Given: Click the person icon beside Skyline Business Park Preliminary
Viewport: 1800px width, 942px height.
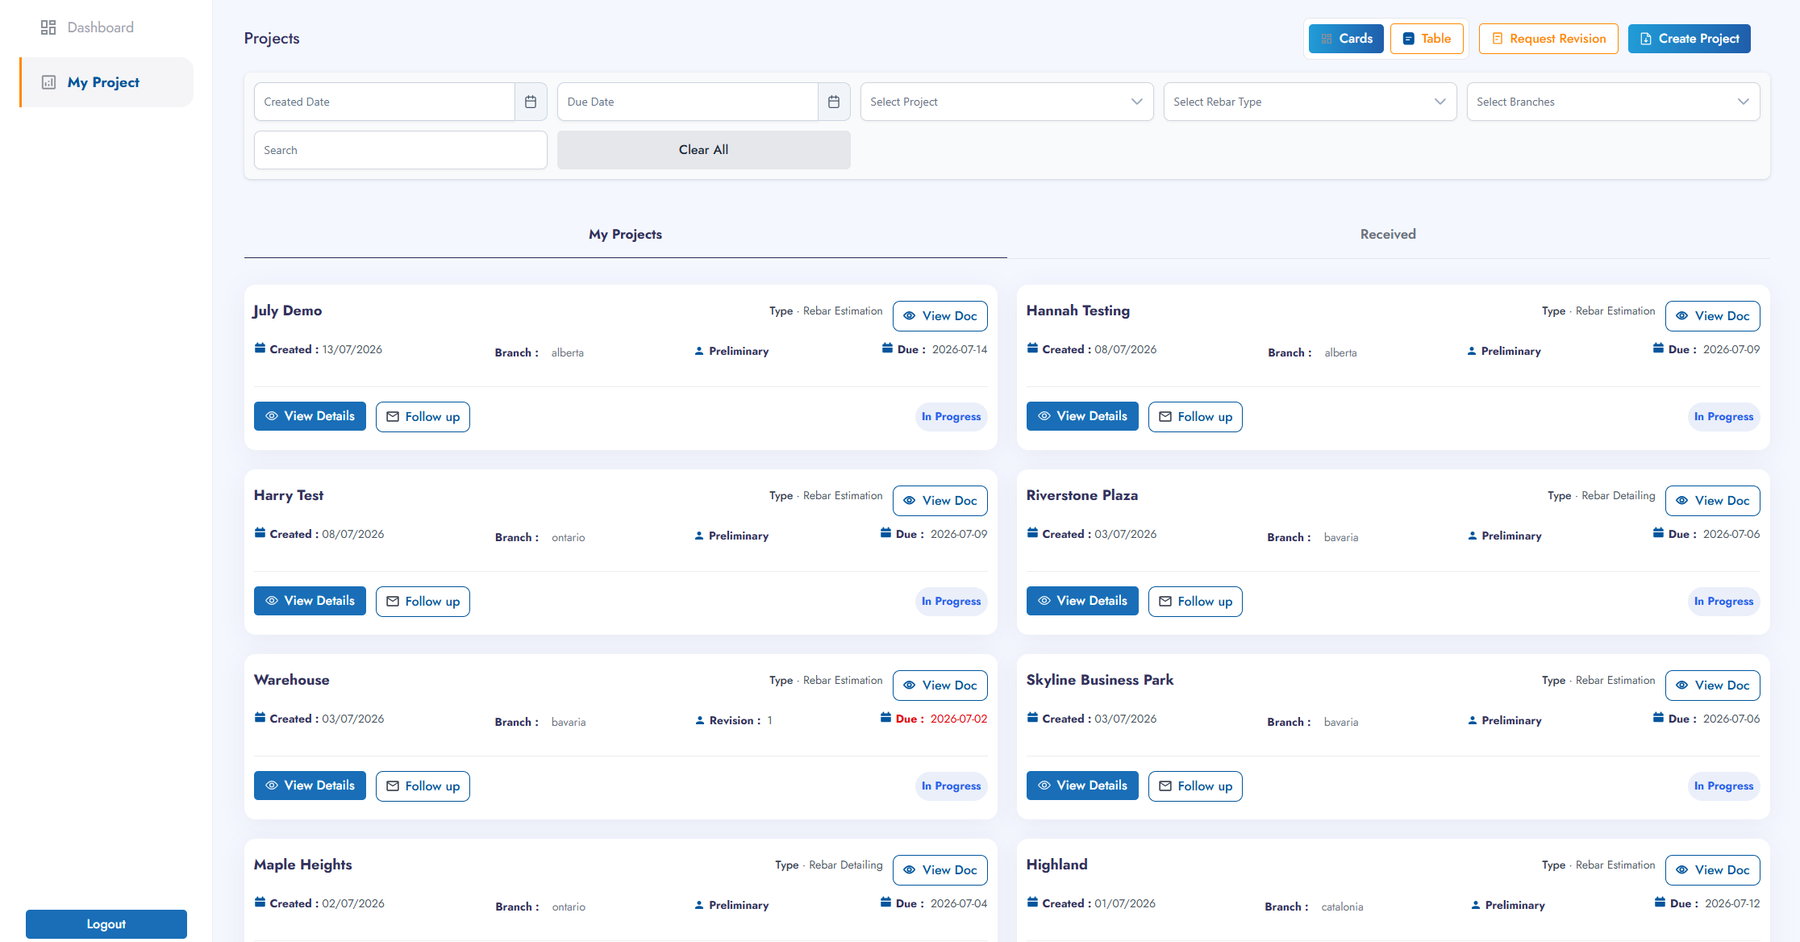Looking at the screenshot, I should tap(1472, 720).
